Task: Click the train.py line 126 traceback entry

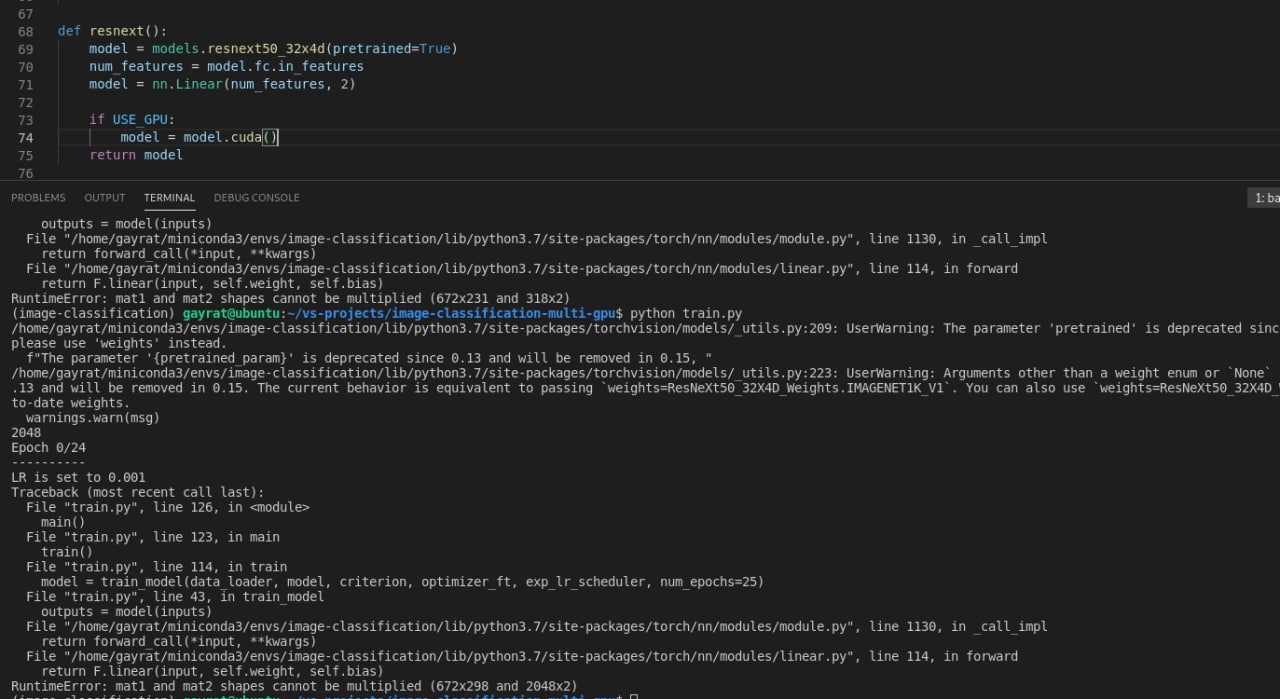Action: coord(168,507)
